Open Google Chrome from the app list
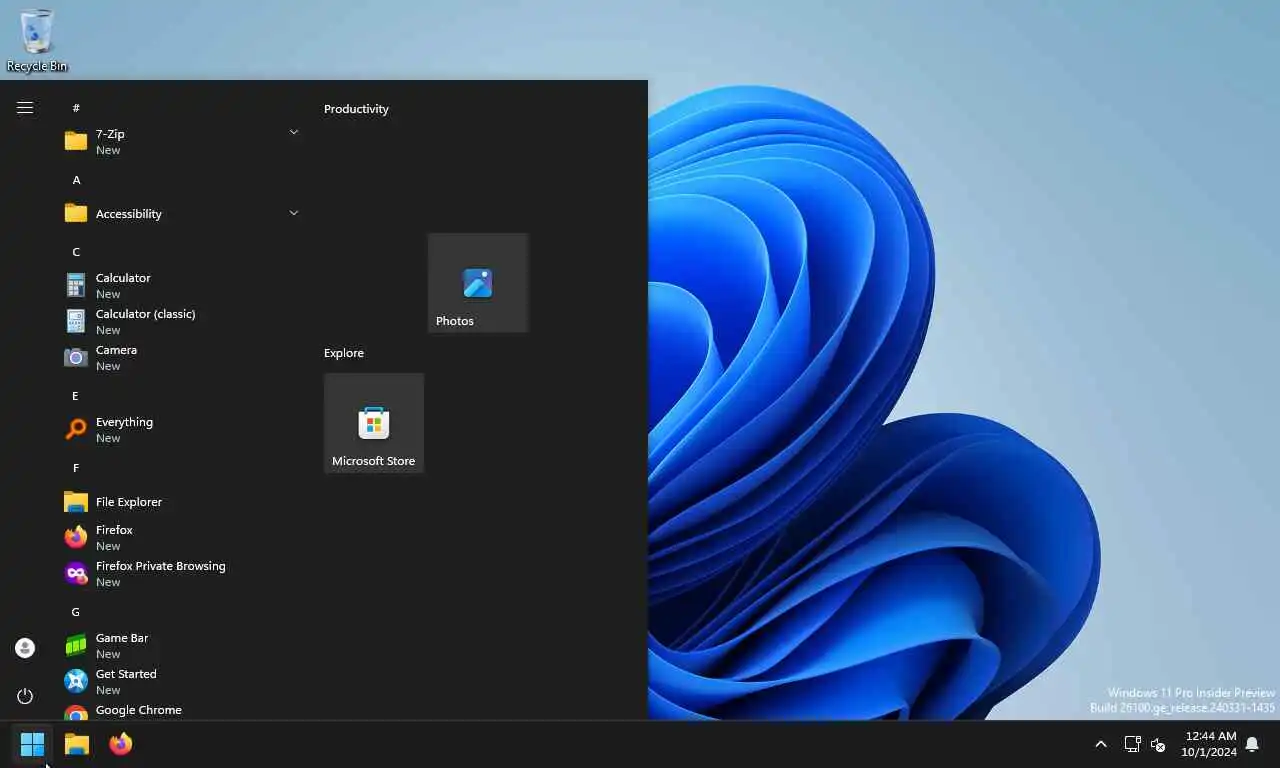The width and height of the screenshot is (1280, 768). point(183,711)
